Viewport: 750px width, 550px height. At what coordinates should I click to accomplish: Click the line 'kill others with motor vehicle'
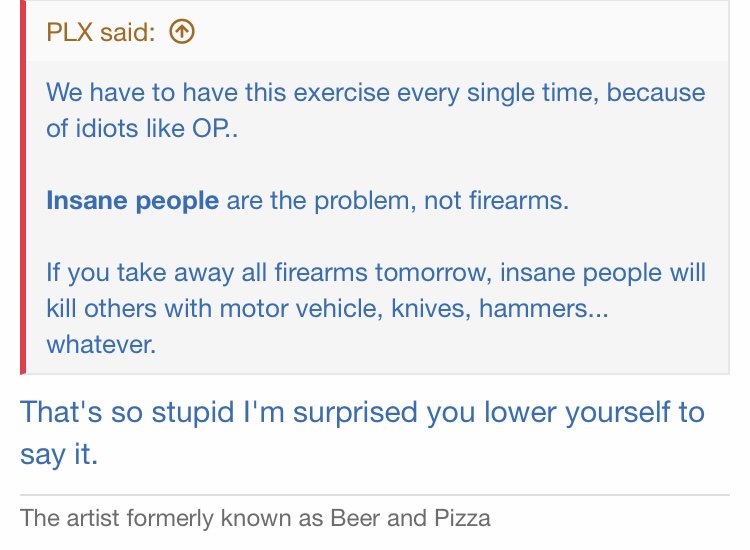pos(327,308)
